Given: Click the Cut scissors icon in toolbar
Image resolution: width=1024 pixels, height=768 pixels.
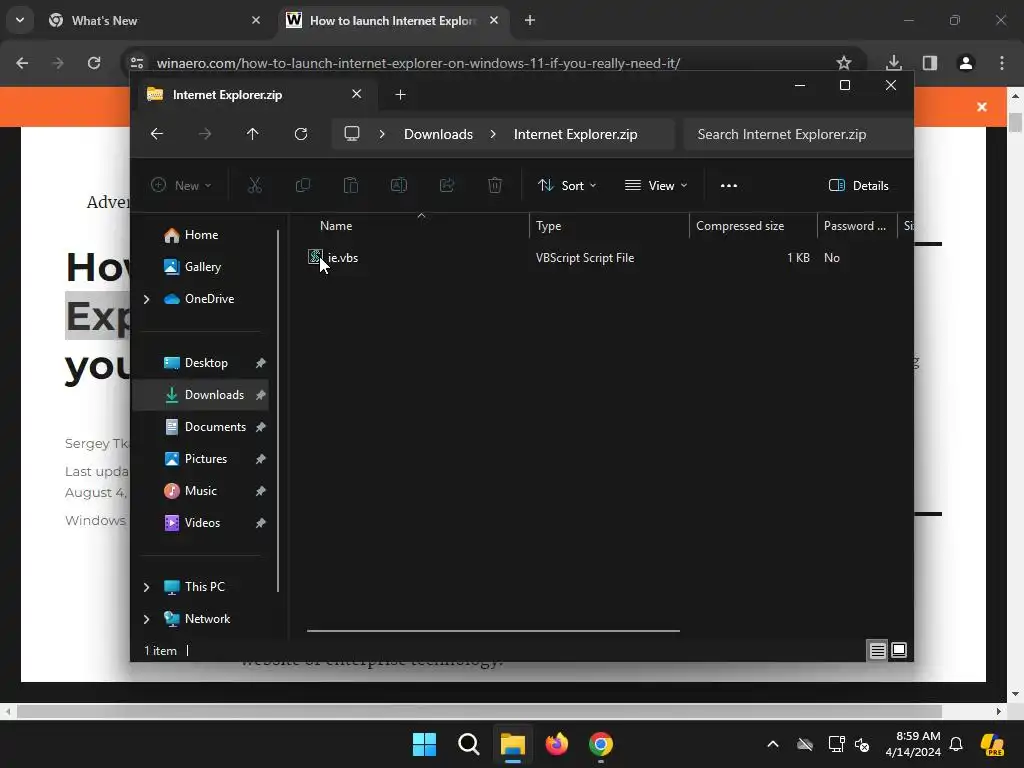Looking at the screenshot, I should 255,185.
